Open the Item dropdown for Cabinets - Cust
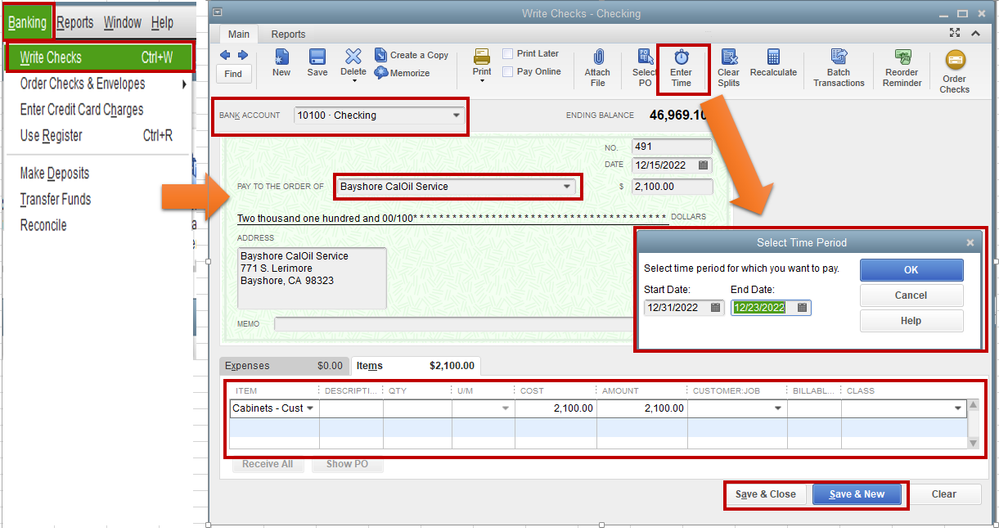 coord(310,408)
